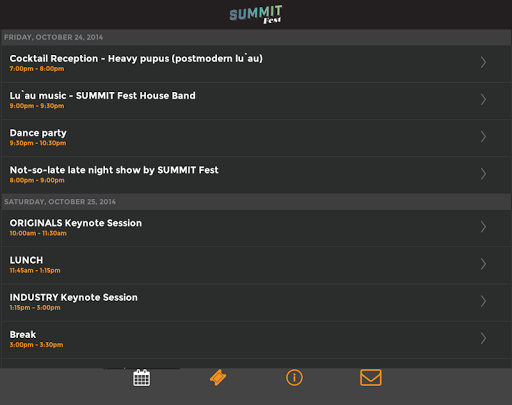Select the Dance party event
Screen dimensions: 512x405
pos(256,138)
